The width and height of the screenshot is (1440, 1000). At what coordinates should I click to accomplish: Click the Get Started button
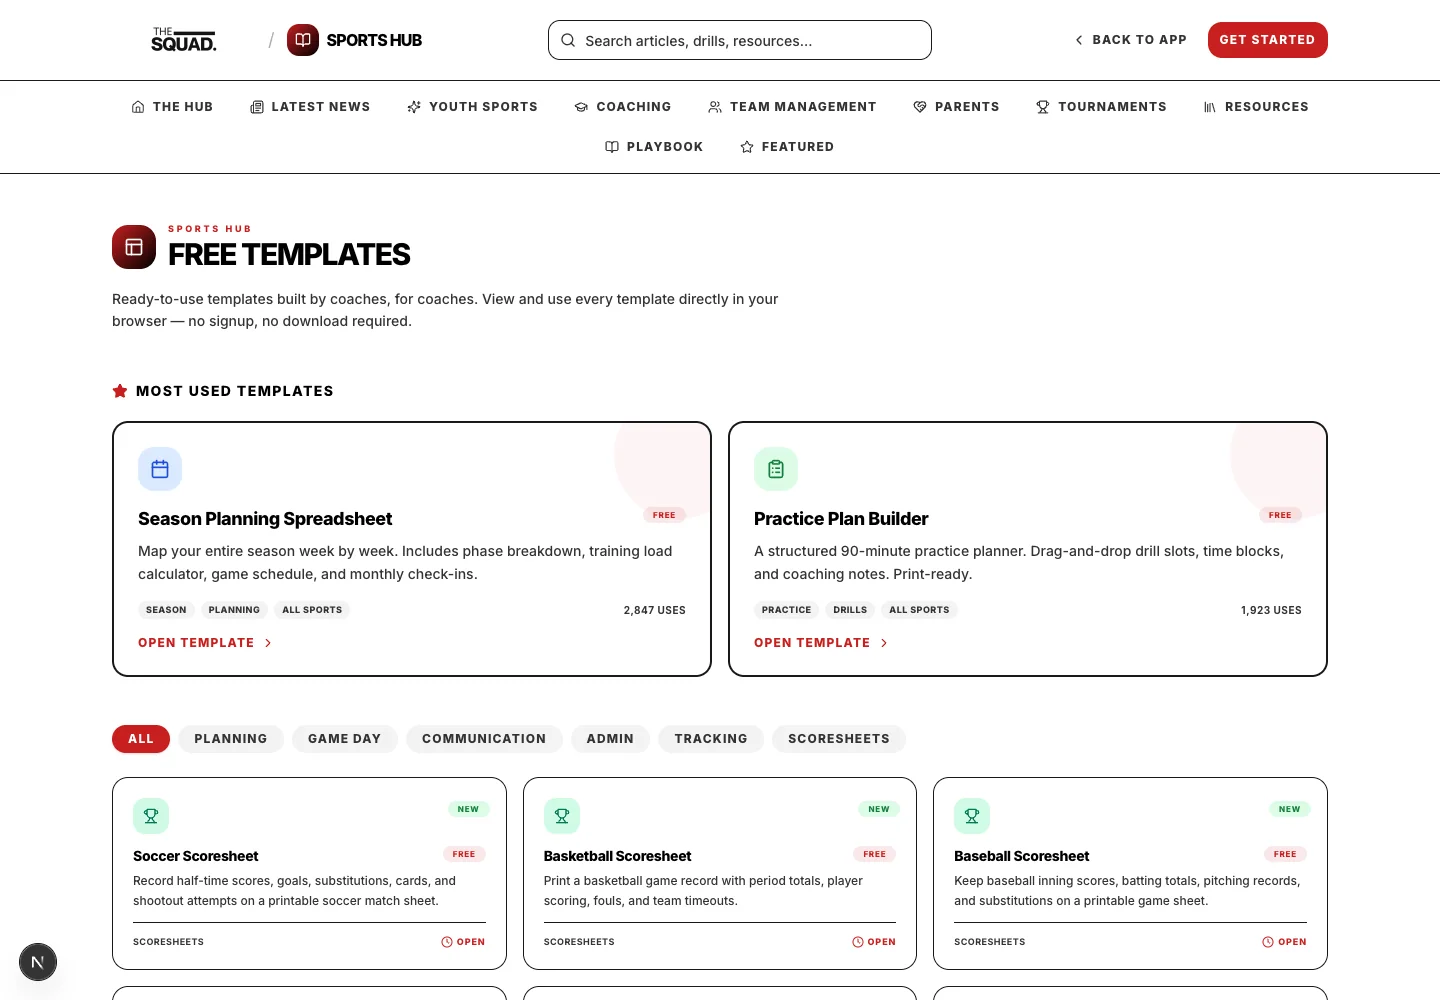pyautogui.click(x=1268, y=40)
